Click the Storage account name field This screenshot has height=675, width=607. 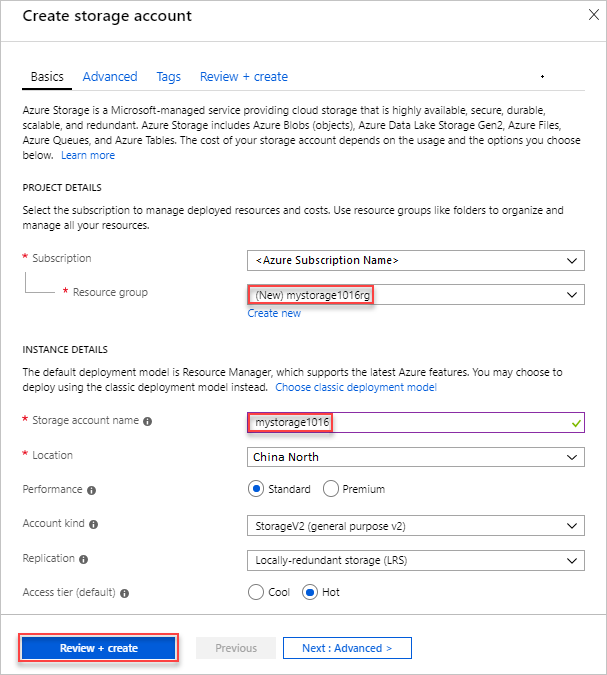[x=415, y=423]
